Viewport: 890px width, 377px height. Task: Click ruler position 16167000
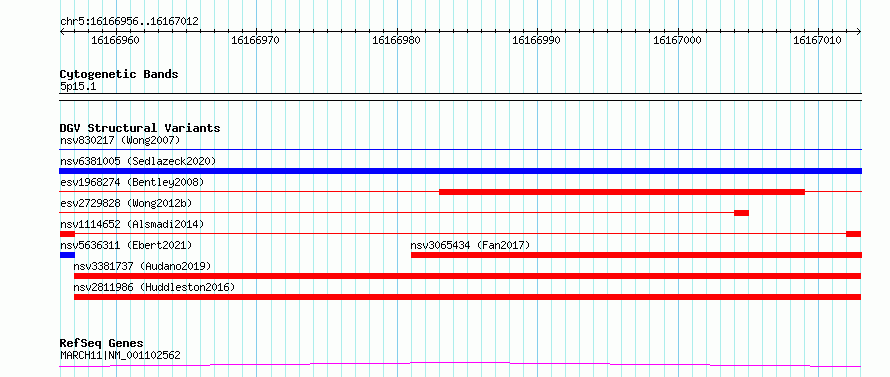pyautogui.click(x=678, y=40)
